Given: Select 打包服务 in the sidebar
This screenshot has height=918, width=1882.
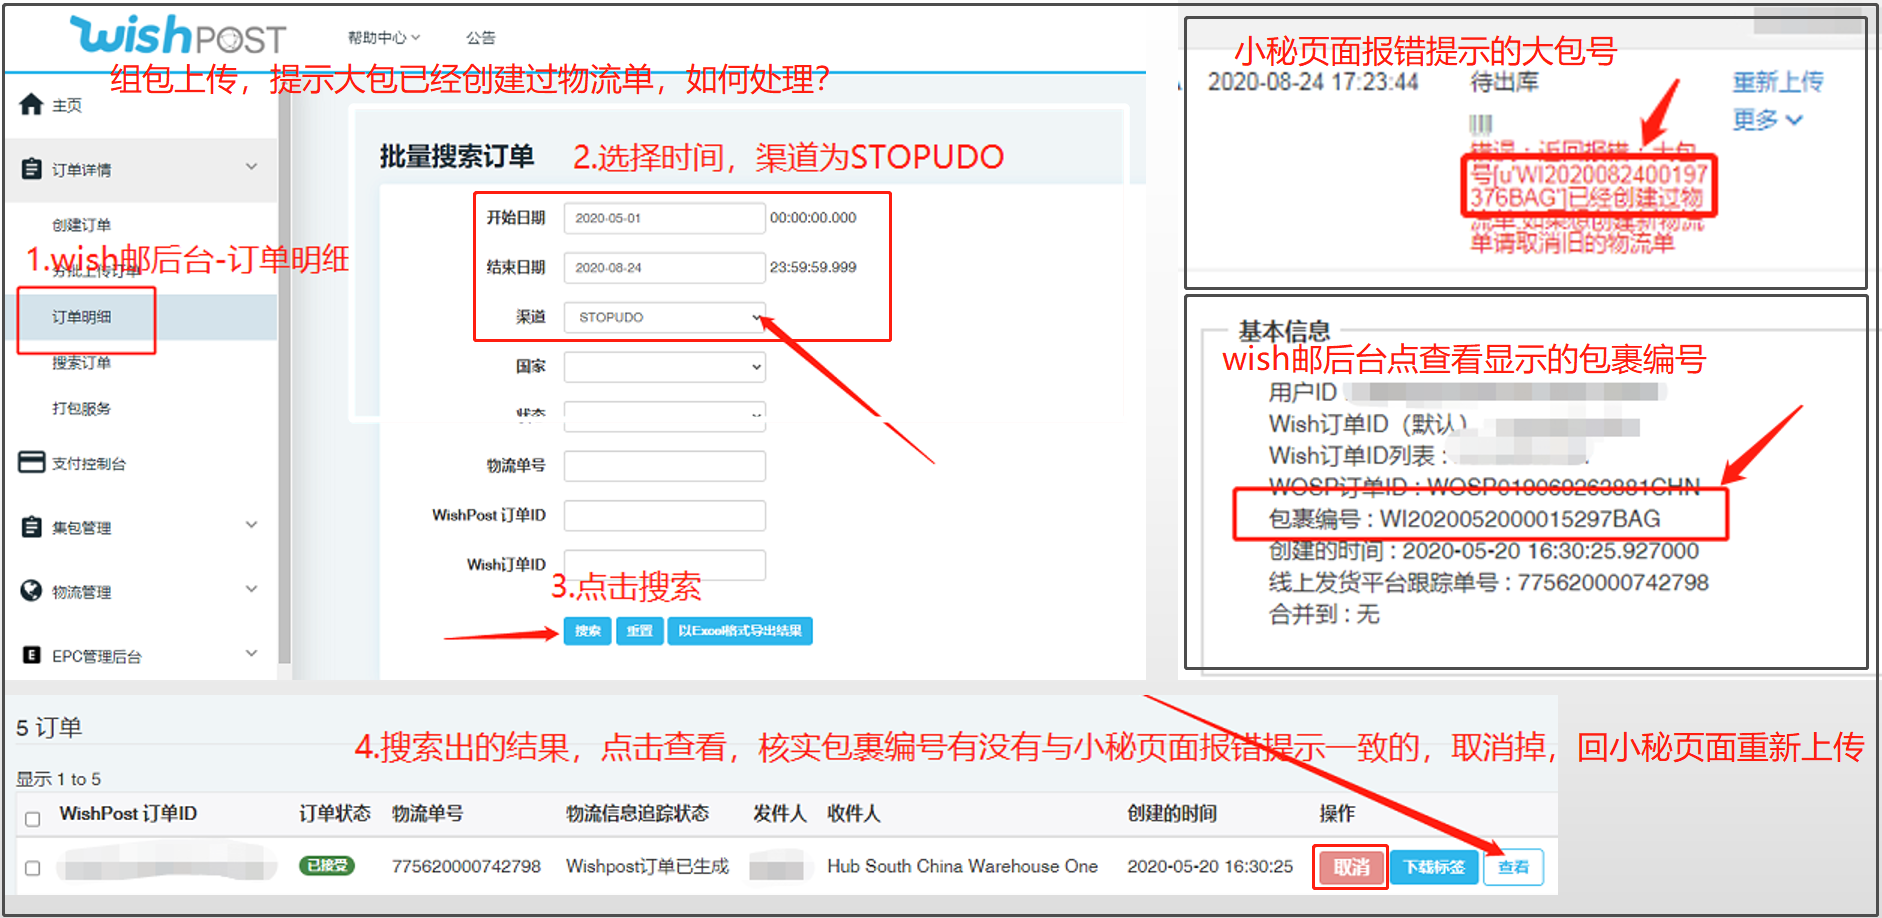Looking at the screenshot, I should coord(82,408).
